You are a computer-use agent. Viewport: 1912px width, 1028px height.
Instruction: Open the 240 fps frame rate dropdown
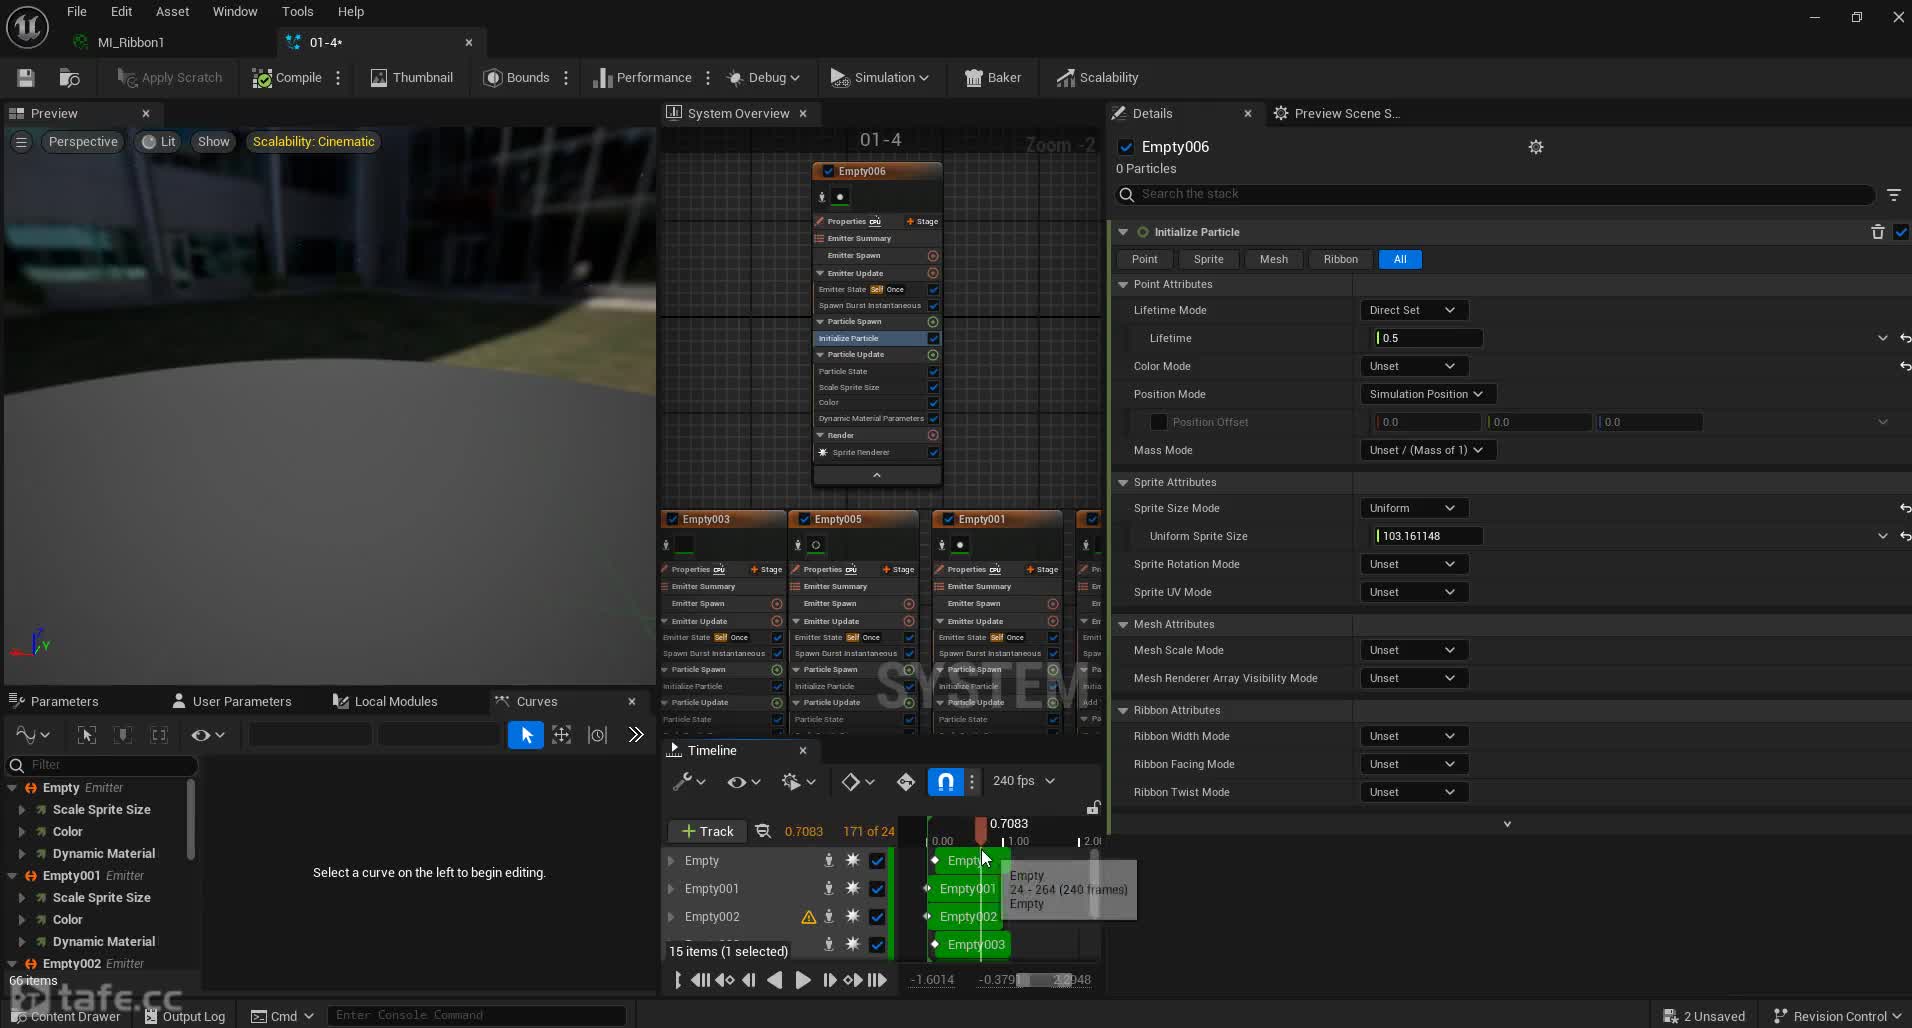point(1024,781)
